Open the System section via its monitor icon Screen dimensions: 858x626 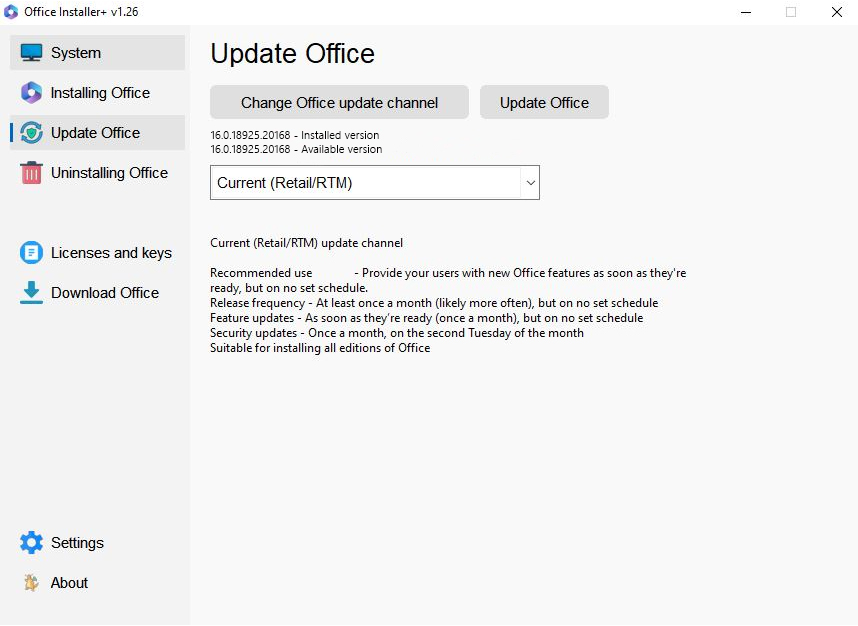(x=31, y=53)
